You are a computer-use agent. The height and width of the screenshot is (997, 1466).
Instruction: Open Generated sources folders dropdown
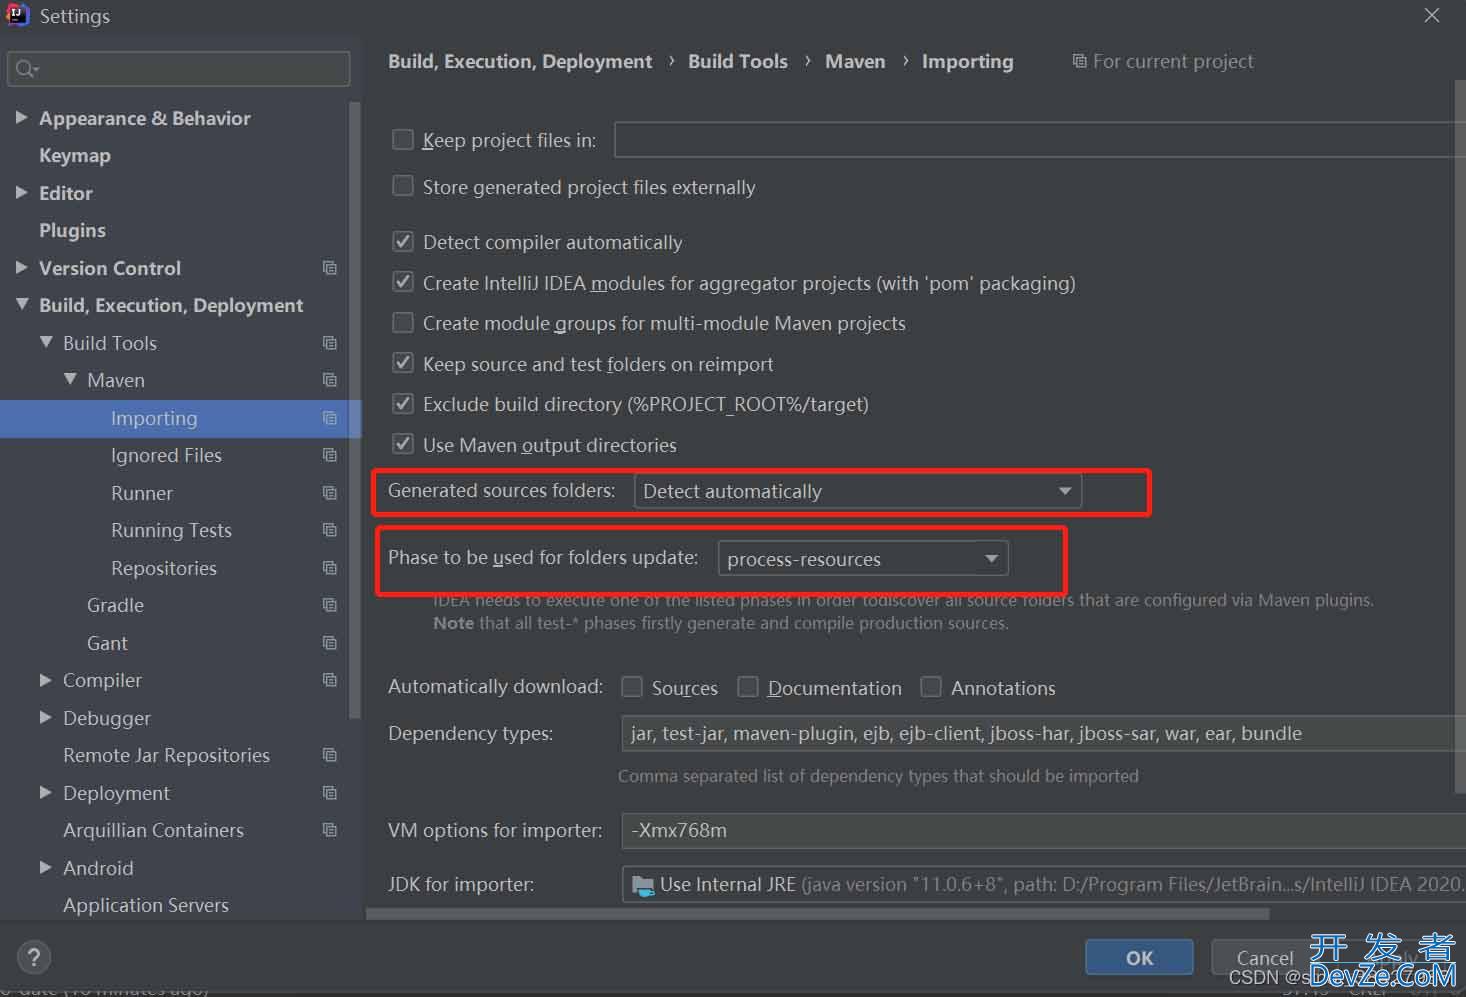pyautogui.click(x=857, y=491)
